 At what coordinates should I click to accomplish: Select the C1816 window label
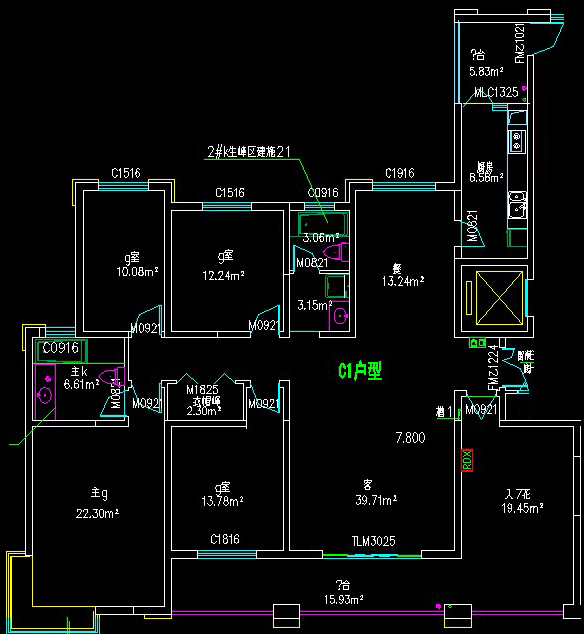pyautogui.click(x=225, y=539)
